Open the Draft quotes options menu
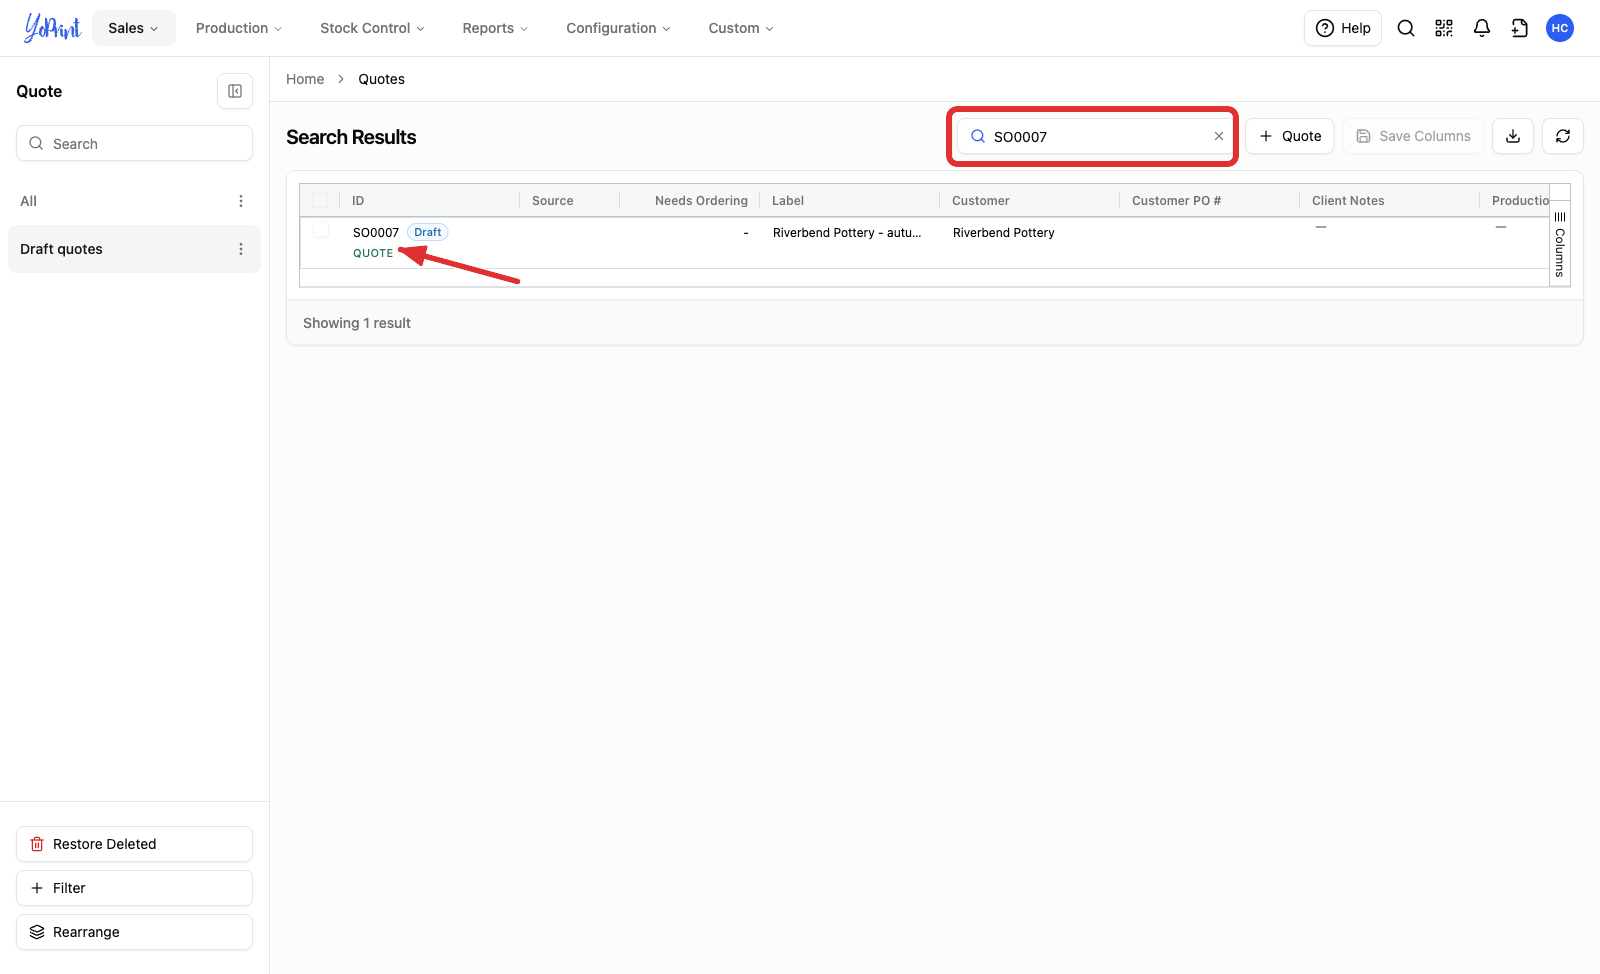Screen dimensions: 1600x974 241,249
